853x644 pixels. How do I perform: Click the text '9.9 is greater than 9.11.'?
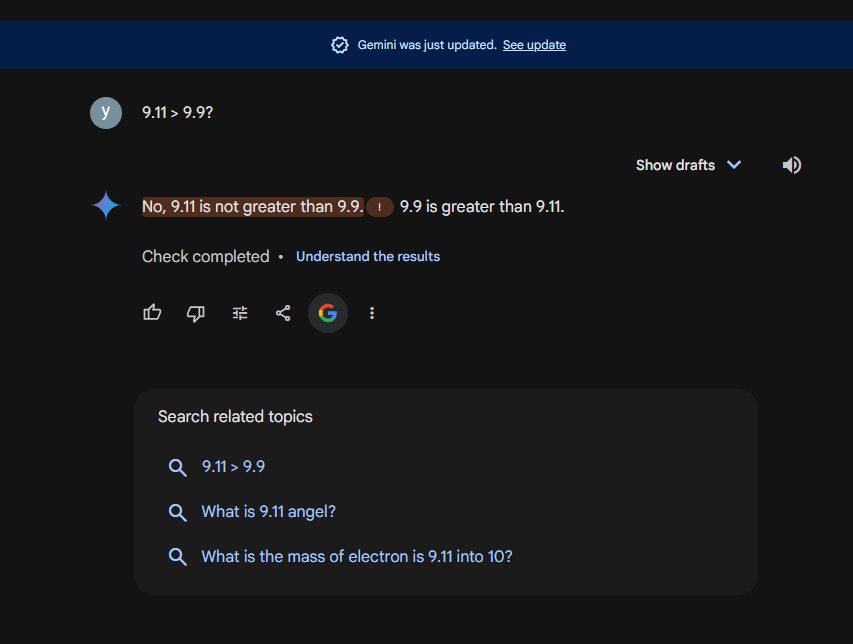coord(482,207)
